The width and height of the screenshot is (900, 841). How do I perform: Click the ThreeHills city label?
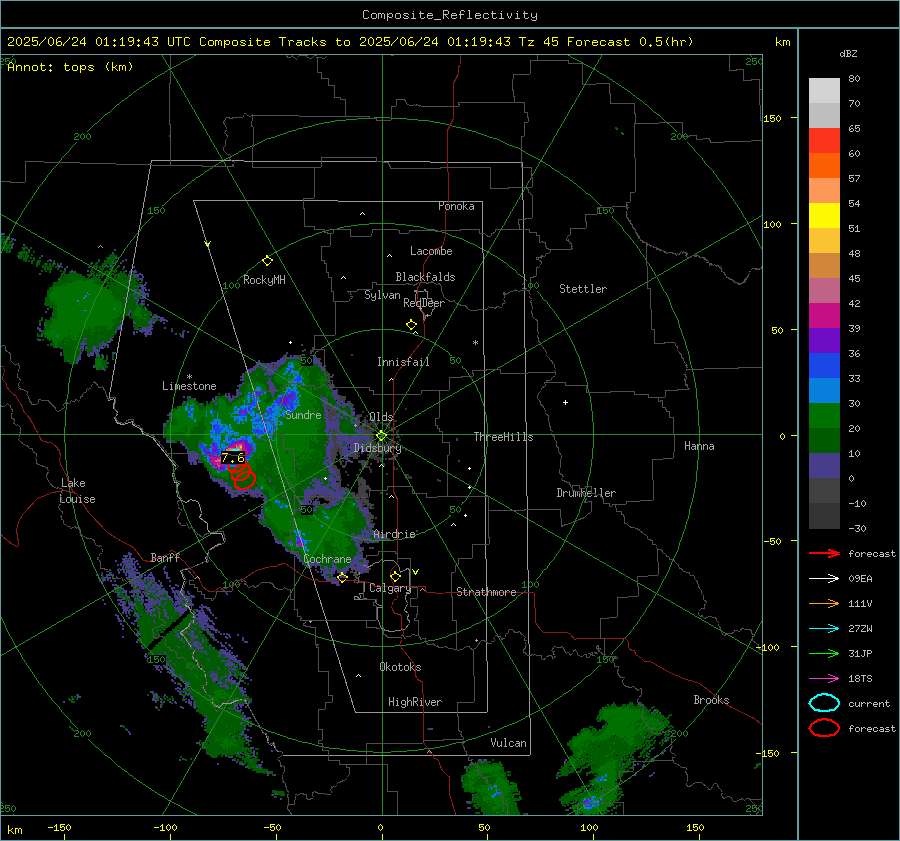point(503,437)
